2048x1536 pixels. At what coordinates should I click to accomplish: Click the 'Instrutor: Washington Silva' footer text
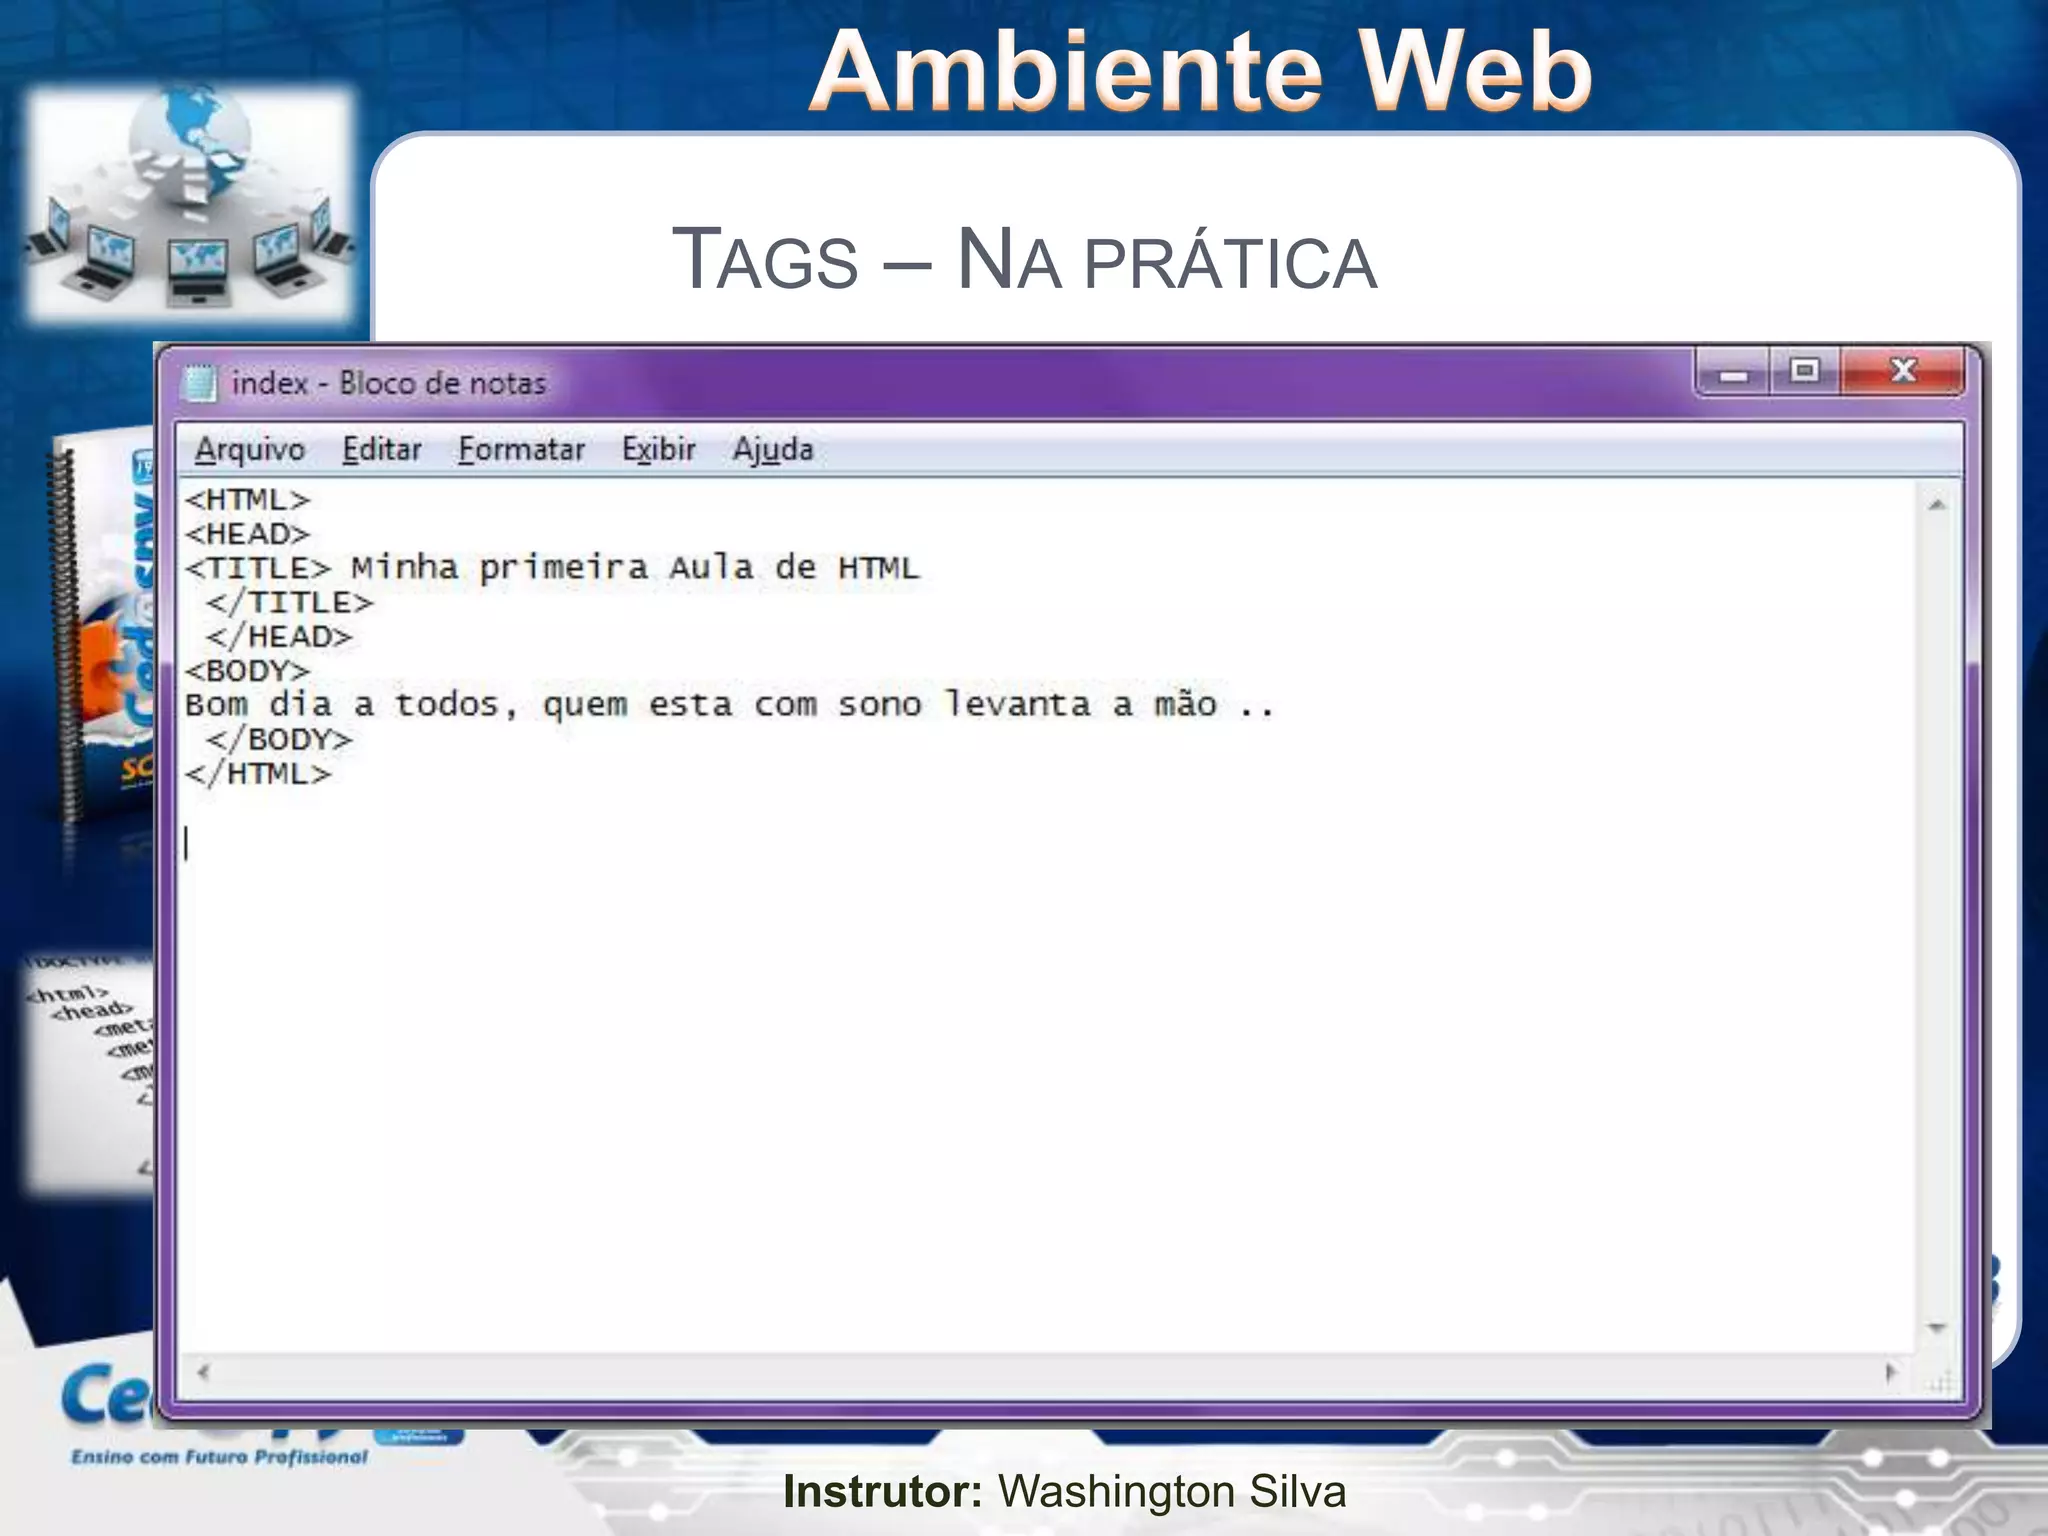[1065, 1491]
